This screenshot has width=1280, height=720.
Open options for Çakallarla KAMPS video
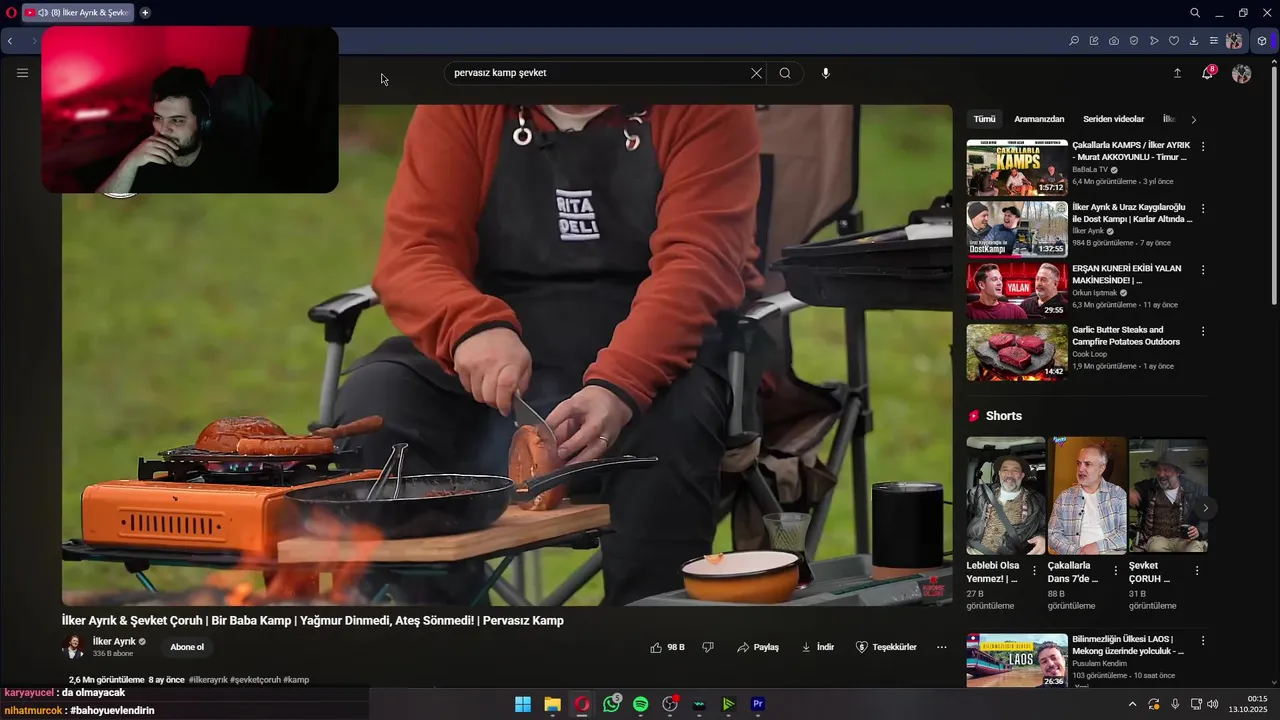tap(1203, 147)
